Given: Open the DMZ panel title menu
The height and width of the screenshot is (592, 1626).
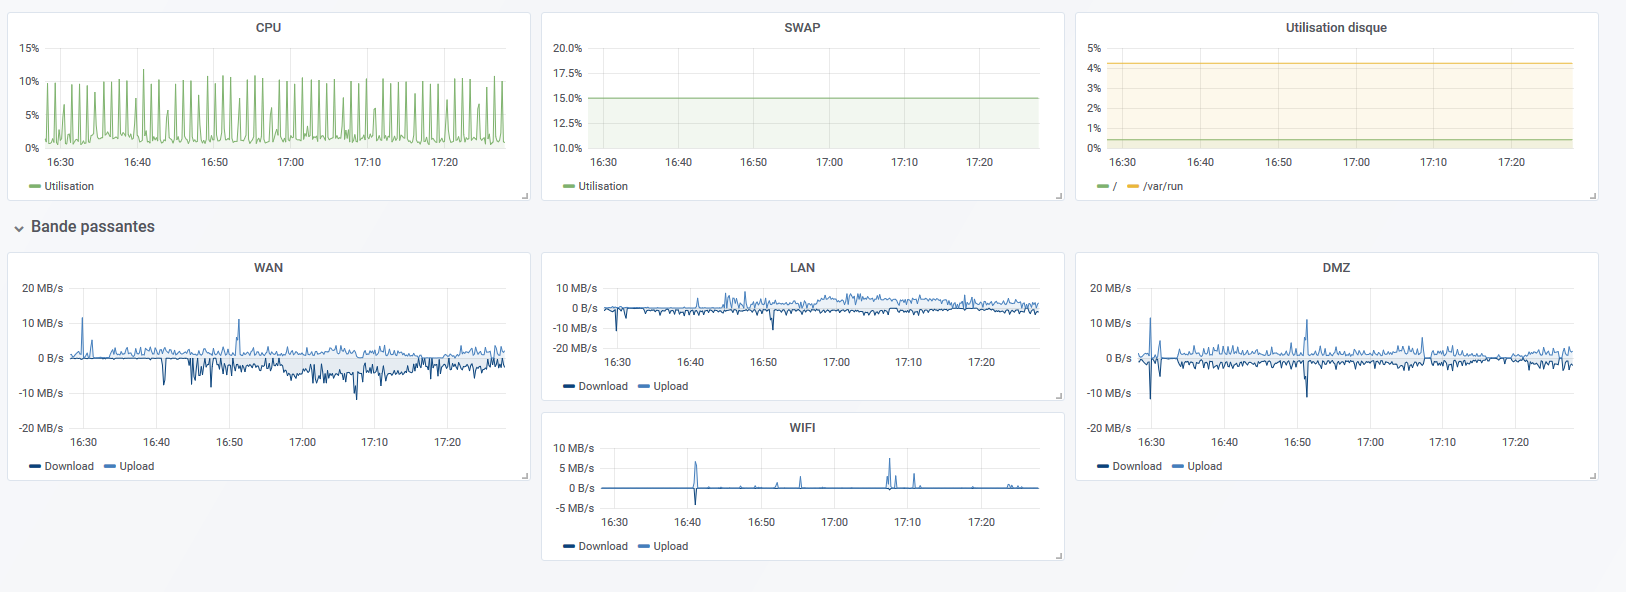Looking at the screenshot, I should tap(1336, 268).
